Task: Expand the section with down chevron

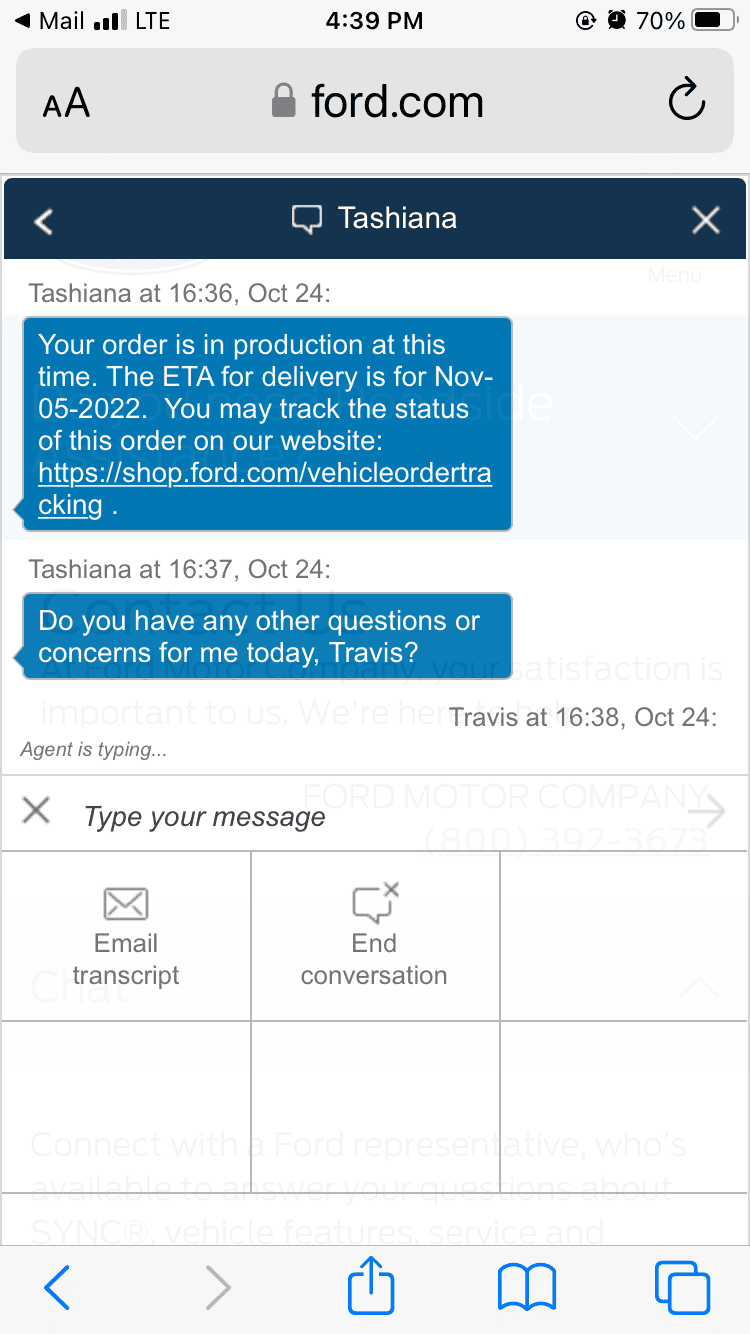Action: tap(697, 427)
